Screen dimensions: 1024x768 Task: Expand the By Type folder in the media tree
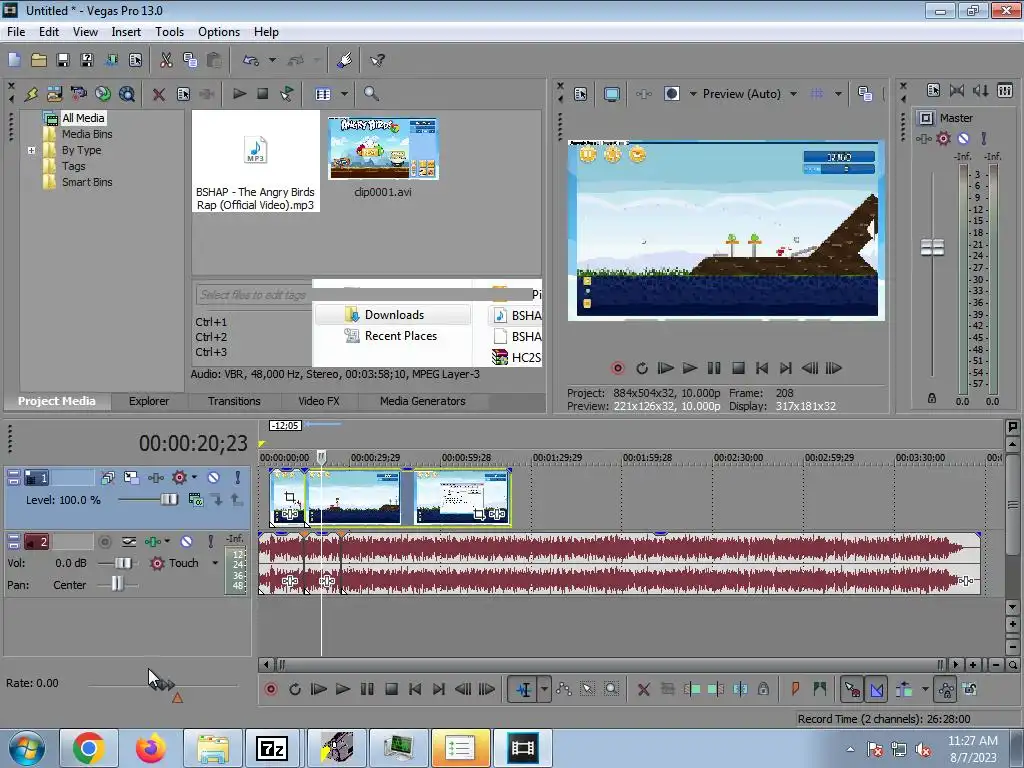pos(31,150)
